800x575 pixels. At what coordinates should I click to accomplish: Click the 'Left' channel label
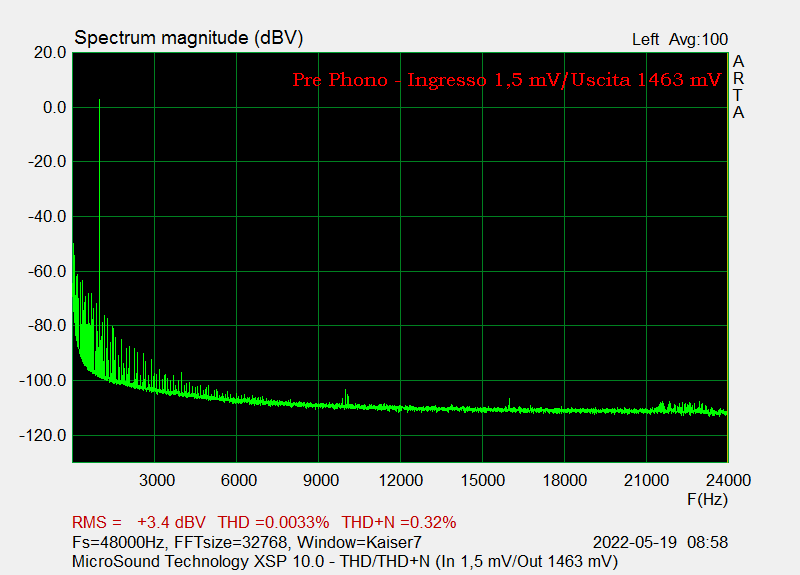(x=645, y=40)
